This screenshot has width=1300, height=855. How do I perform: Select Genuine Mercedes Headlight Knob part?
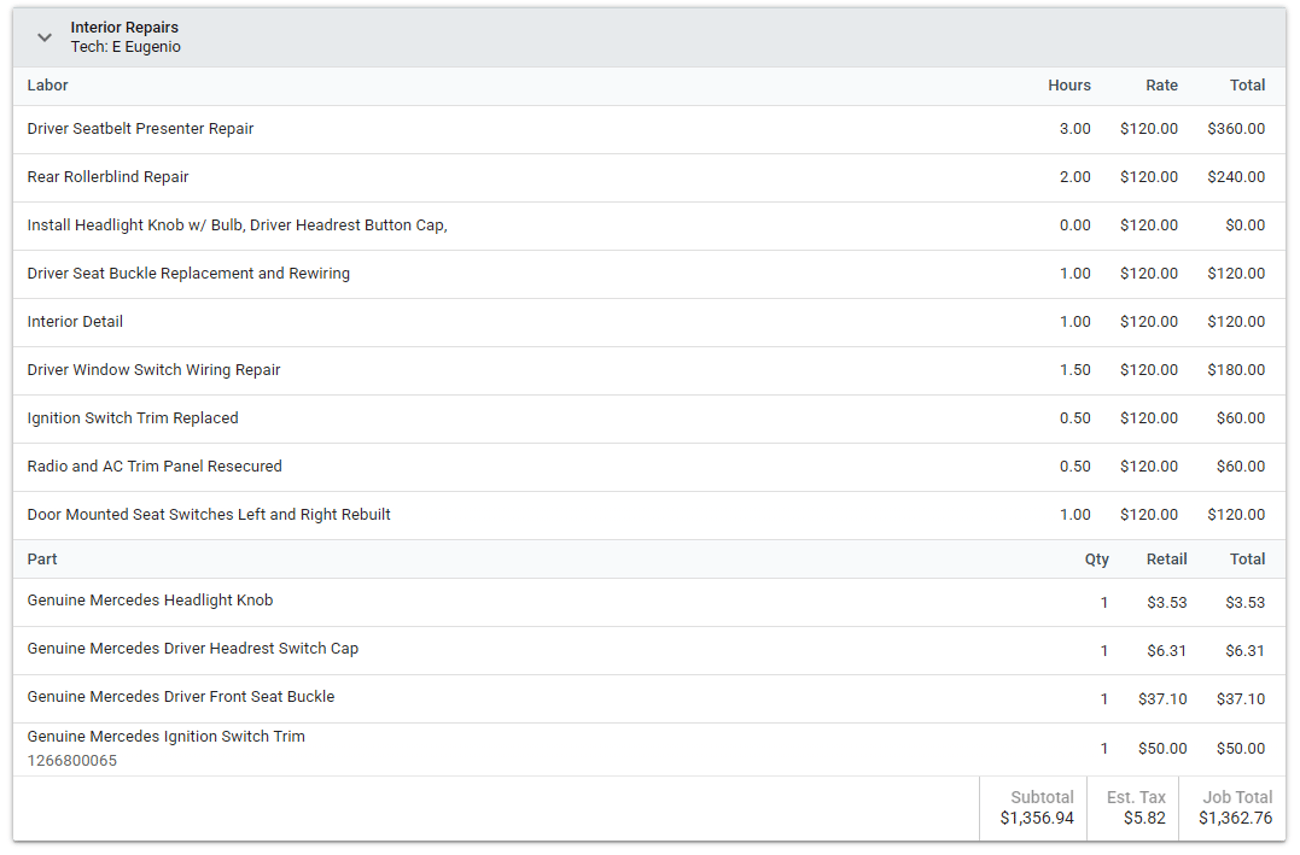[x=649, y=603]
